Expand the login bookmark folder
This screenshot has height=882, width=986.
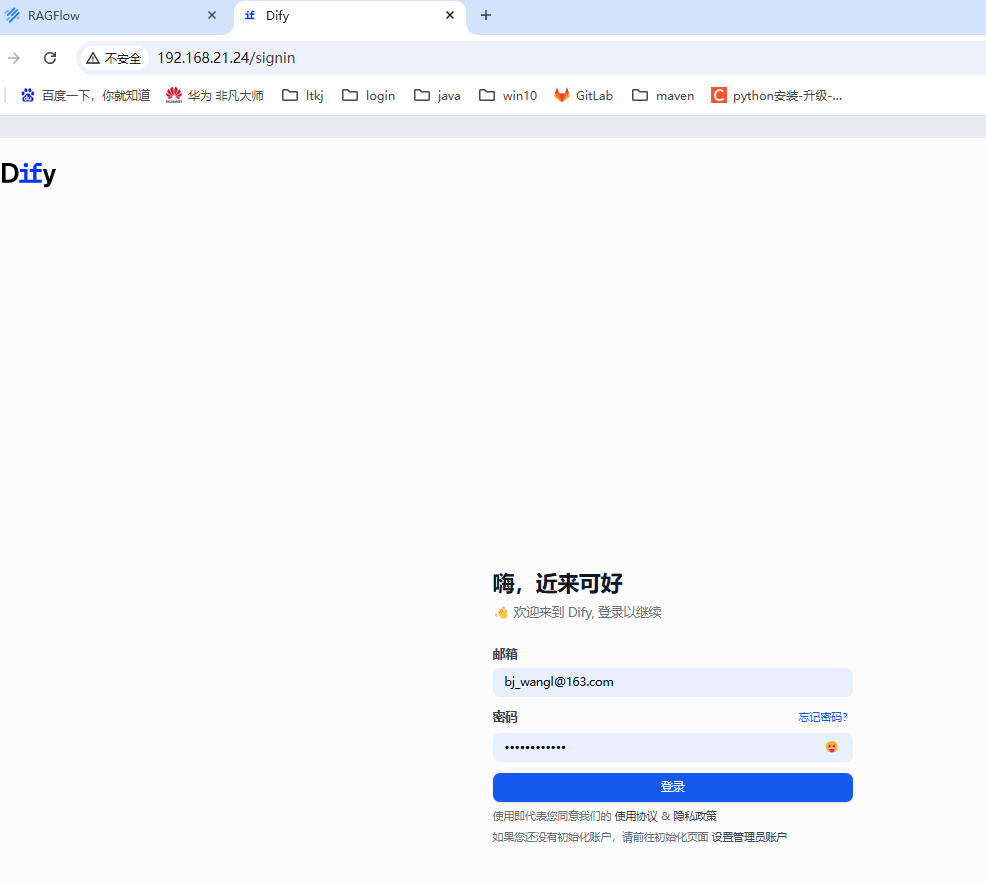point(368,95)
